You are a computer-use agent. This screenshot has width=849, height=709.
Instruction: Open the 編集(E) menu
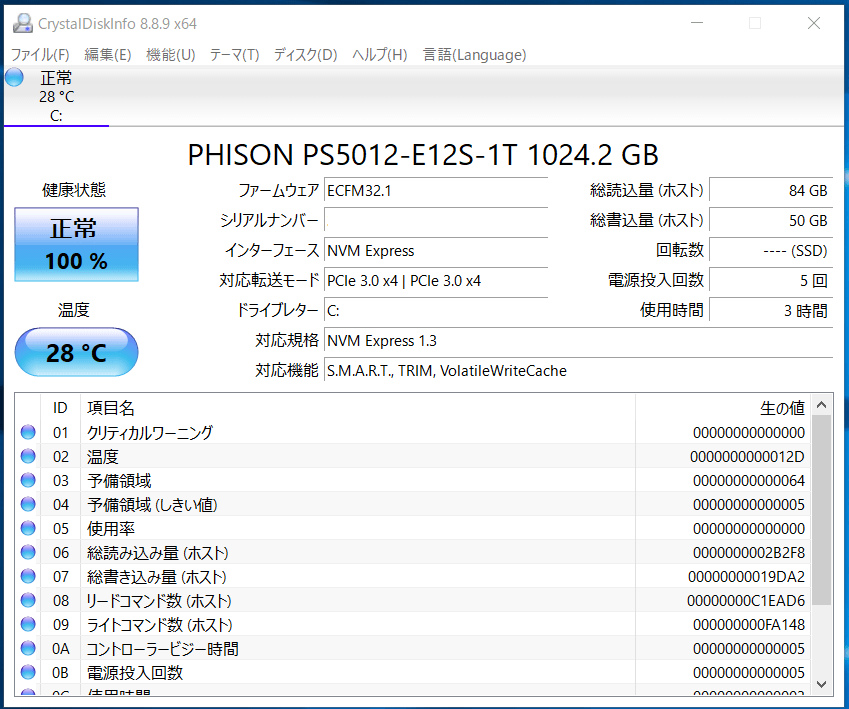[x=108, y=55]
